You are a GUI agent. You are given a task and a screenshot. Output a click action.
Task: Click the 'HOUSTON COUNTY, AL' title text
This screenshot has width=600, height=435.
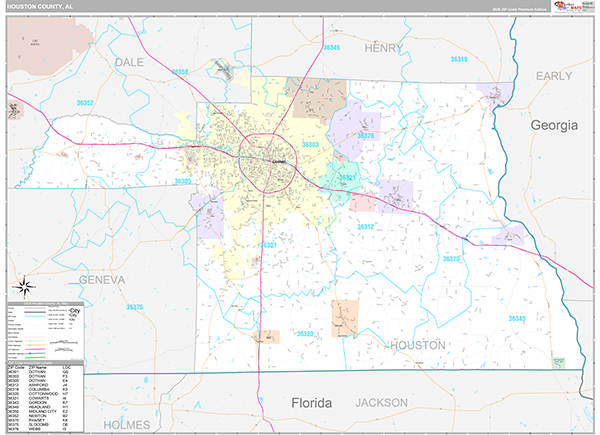point(40,7)
